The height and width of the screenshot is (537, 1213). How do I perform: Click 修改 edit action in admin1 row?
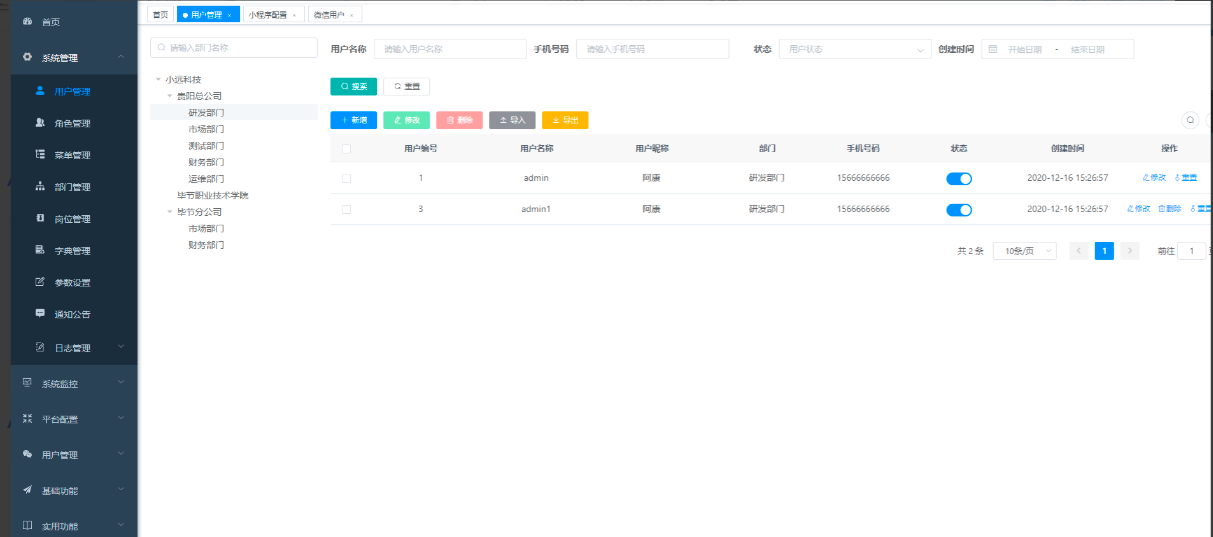pos(1138,209)
